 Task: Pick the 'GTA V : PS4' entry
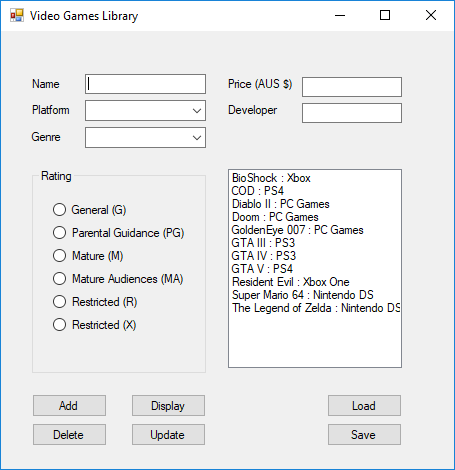(x=315, y=269)
